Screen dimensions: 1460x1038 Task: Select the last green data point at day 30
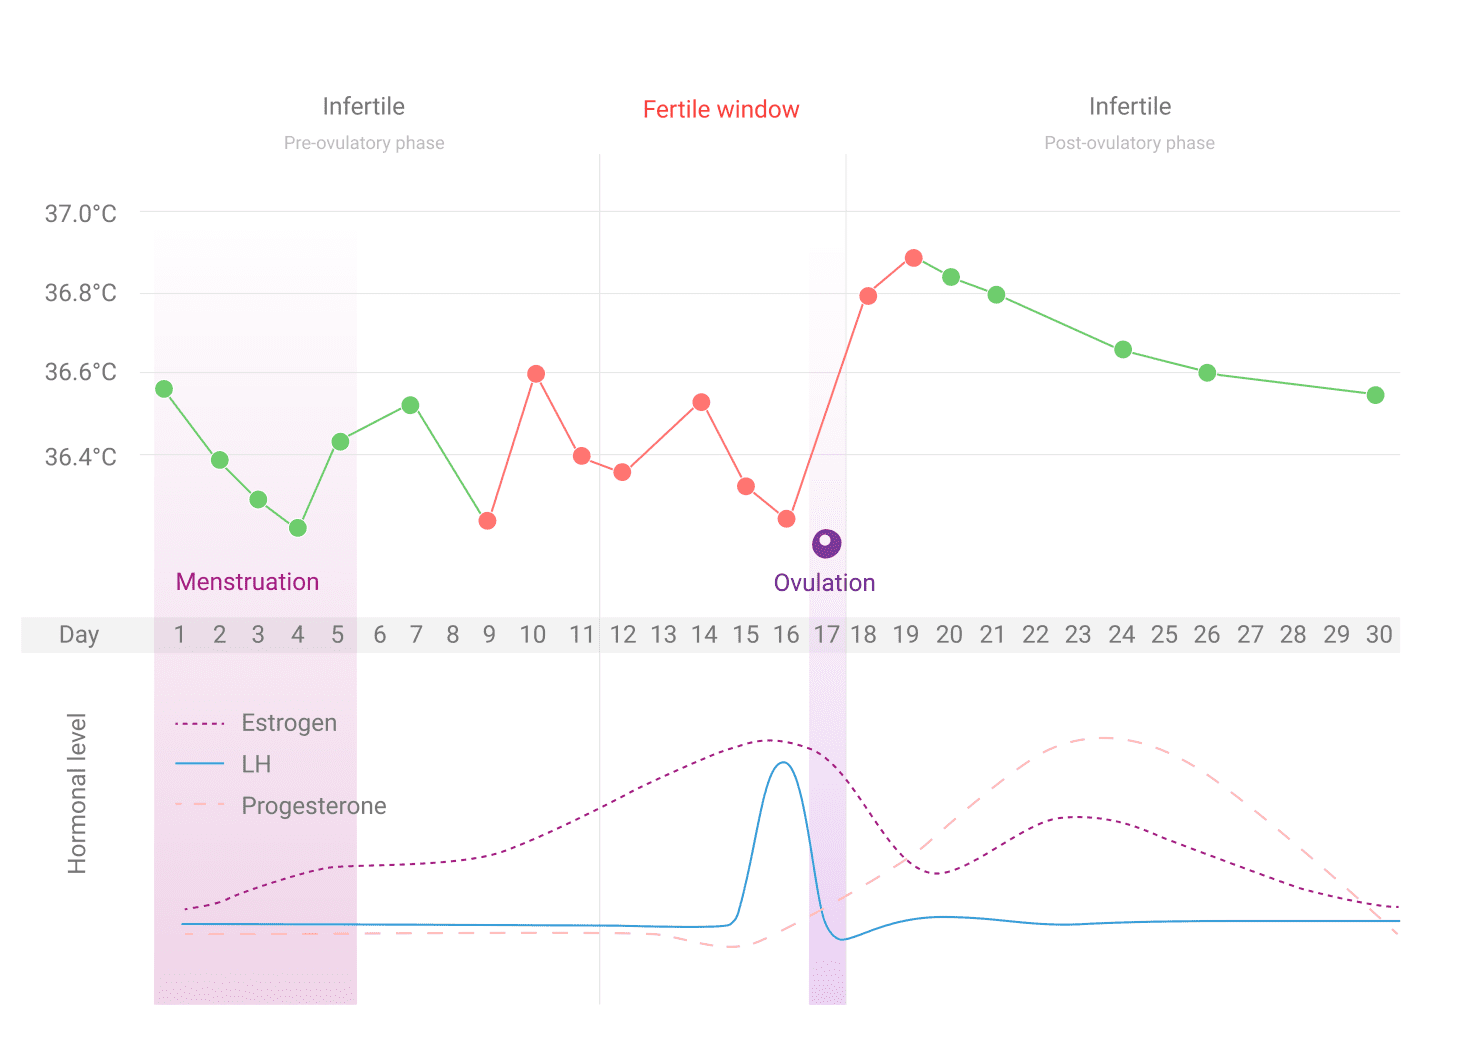tap(1375, 395)
